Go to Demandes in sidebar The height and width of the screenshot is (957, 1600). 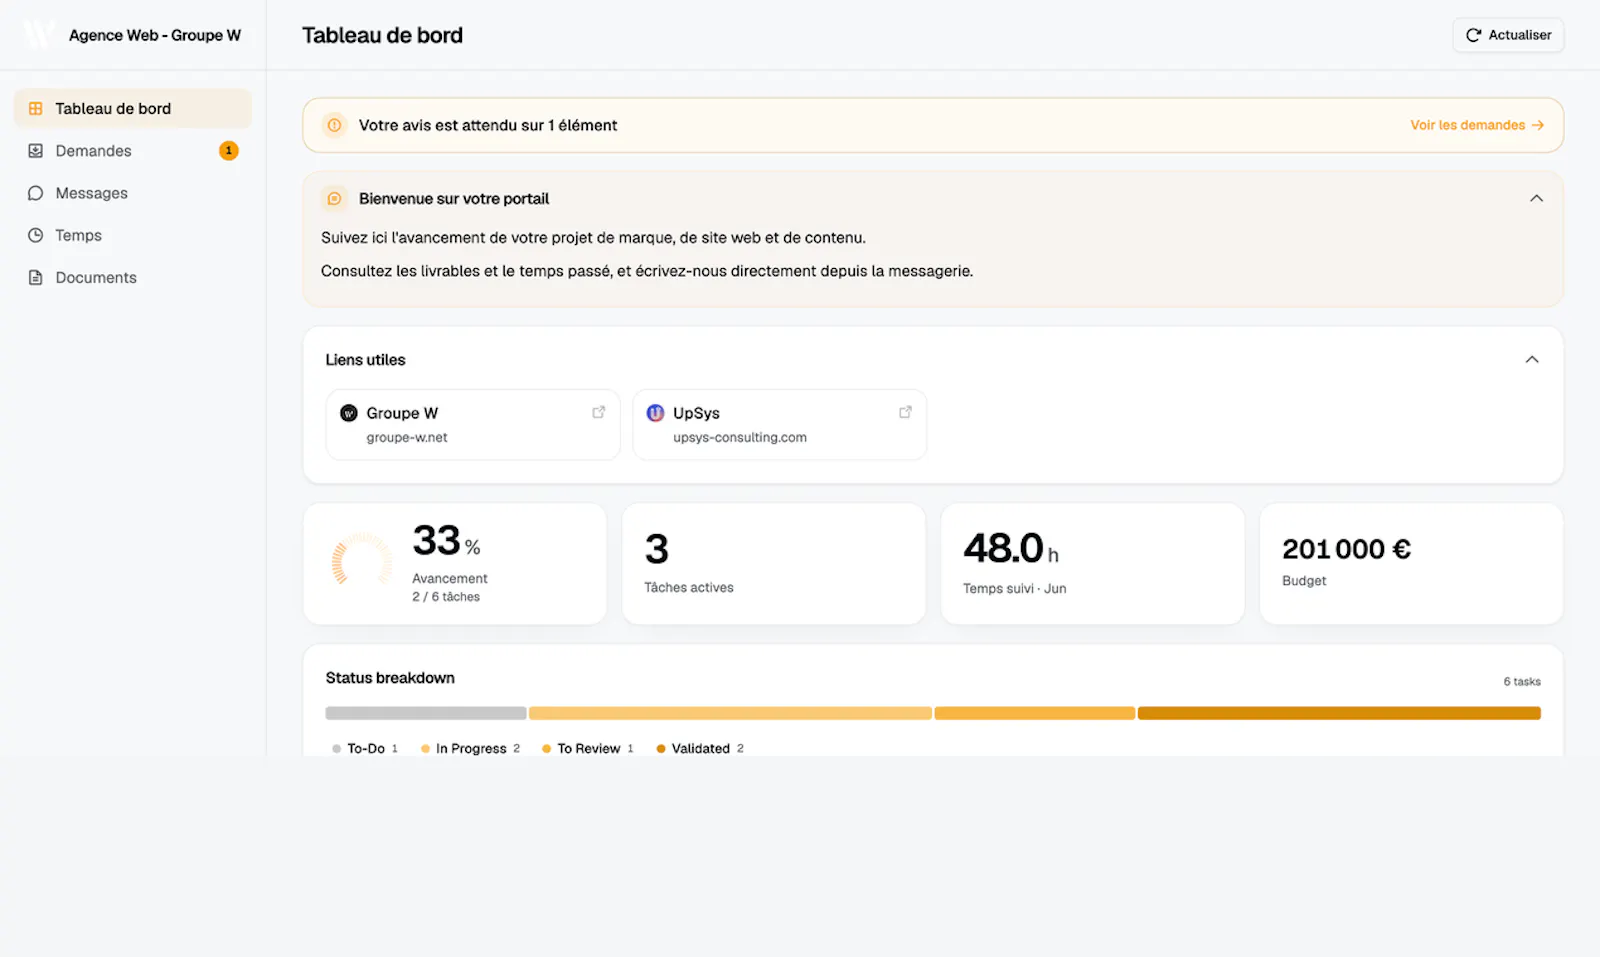pos(133,151)
